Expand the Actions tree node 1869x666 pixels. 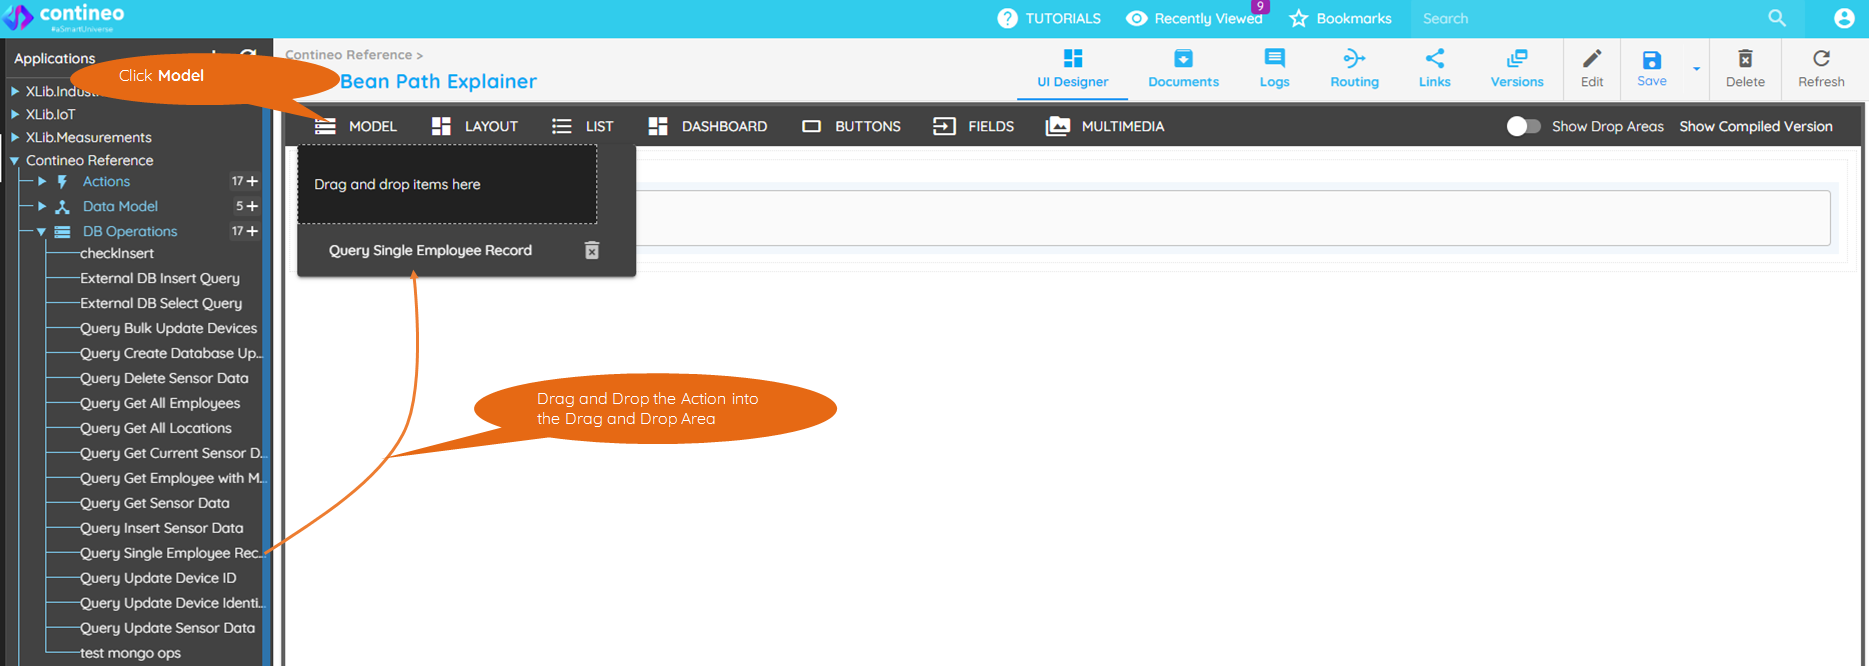pos(42,182)
